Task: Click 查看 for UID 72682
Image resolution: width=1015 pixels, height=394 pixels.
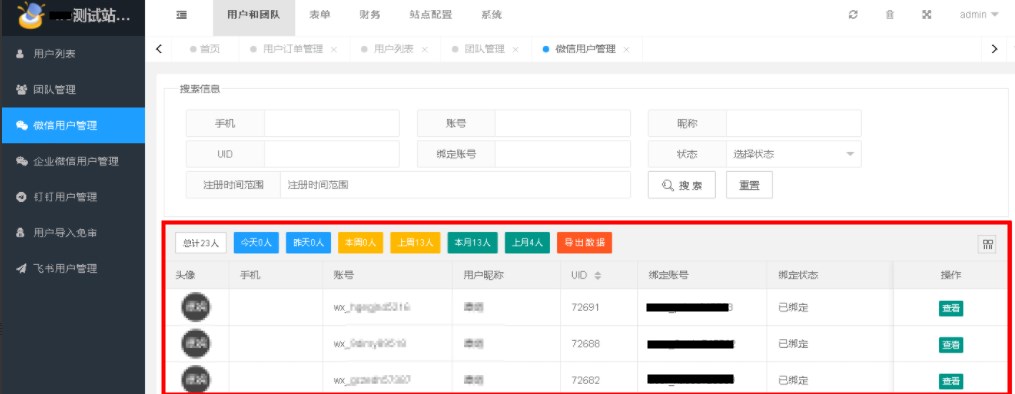Action: click(x=951, y=381)
